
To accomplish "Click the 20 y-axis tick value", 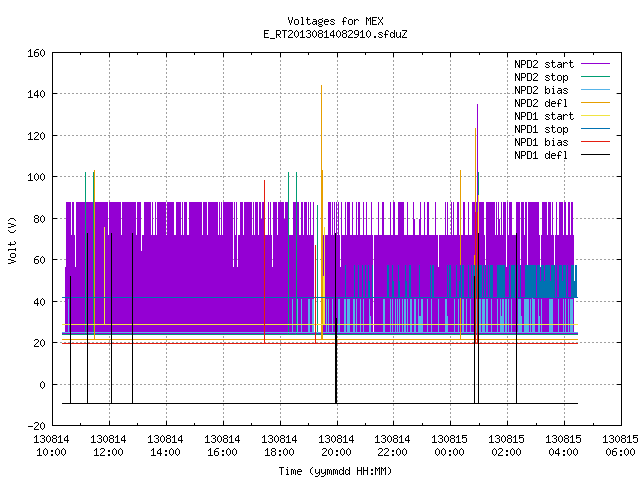I will (39, 343).
